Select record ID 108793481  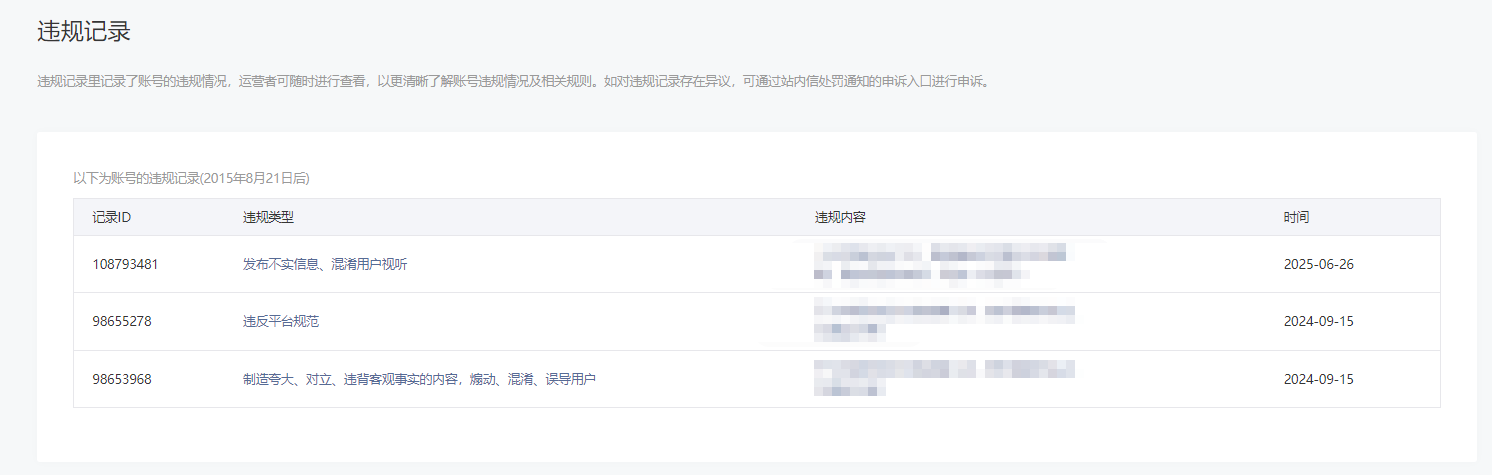(125, 264)
